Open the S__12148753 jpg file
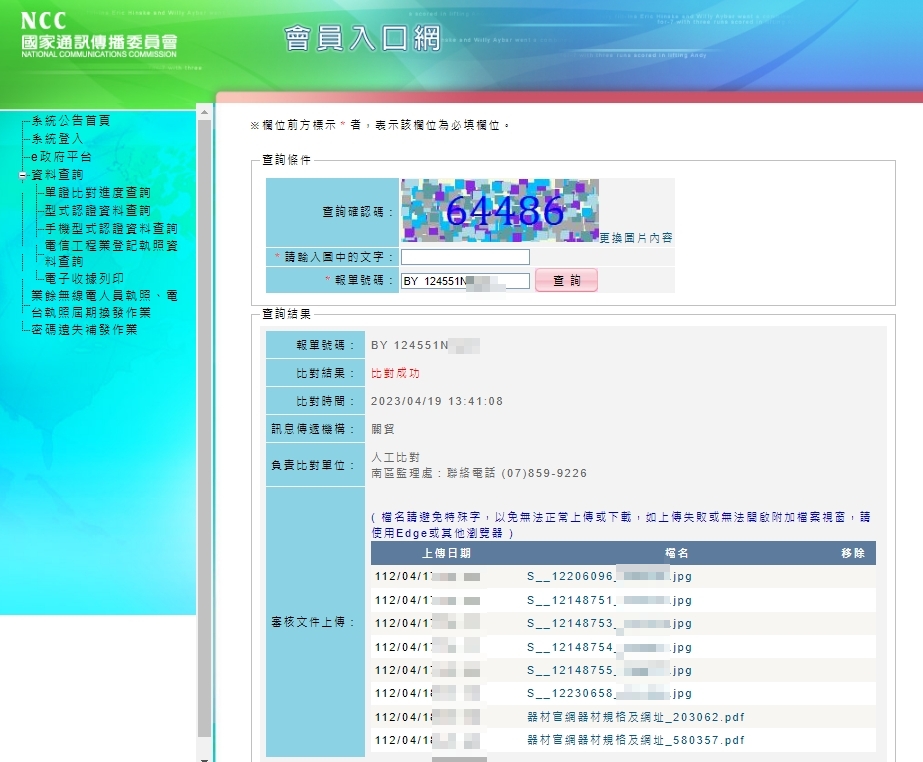The height and width of the screenshot is (762, 923). 609,624
